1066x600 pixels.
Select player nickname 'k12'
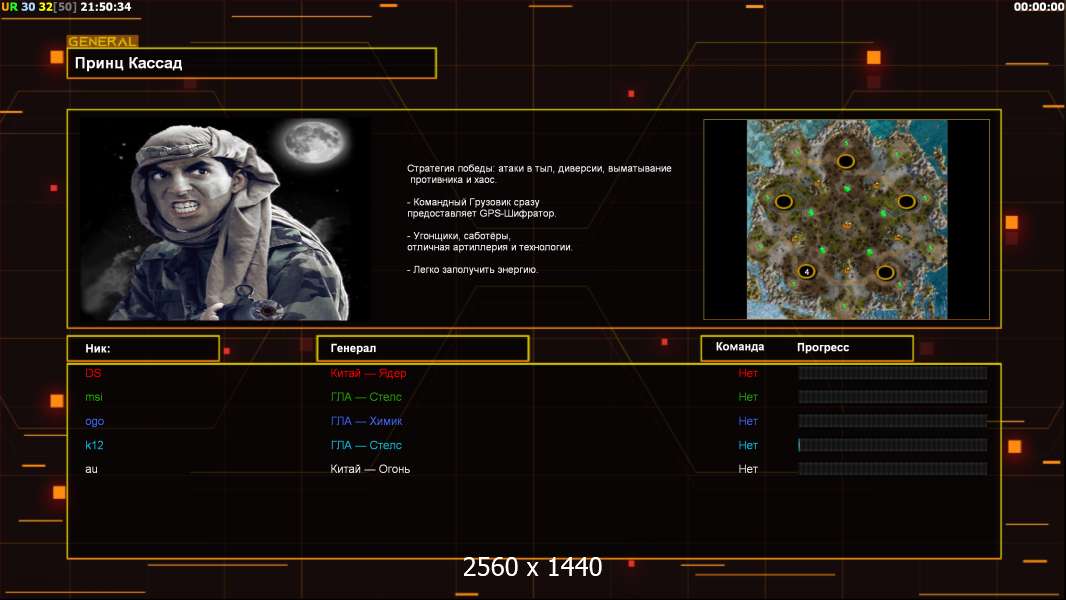point(94,445)
